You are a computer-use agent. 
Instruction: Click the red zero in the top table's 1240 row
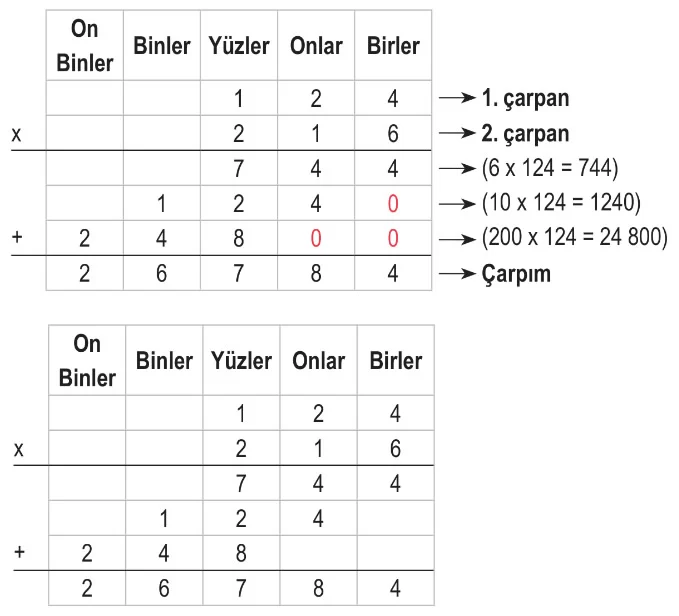pyautogui.click(x=393, y=204)
